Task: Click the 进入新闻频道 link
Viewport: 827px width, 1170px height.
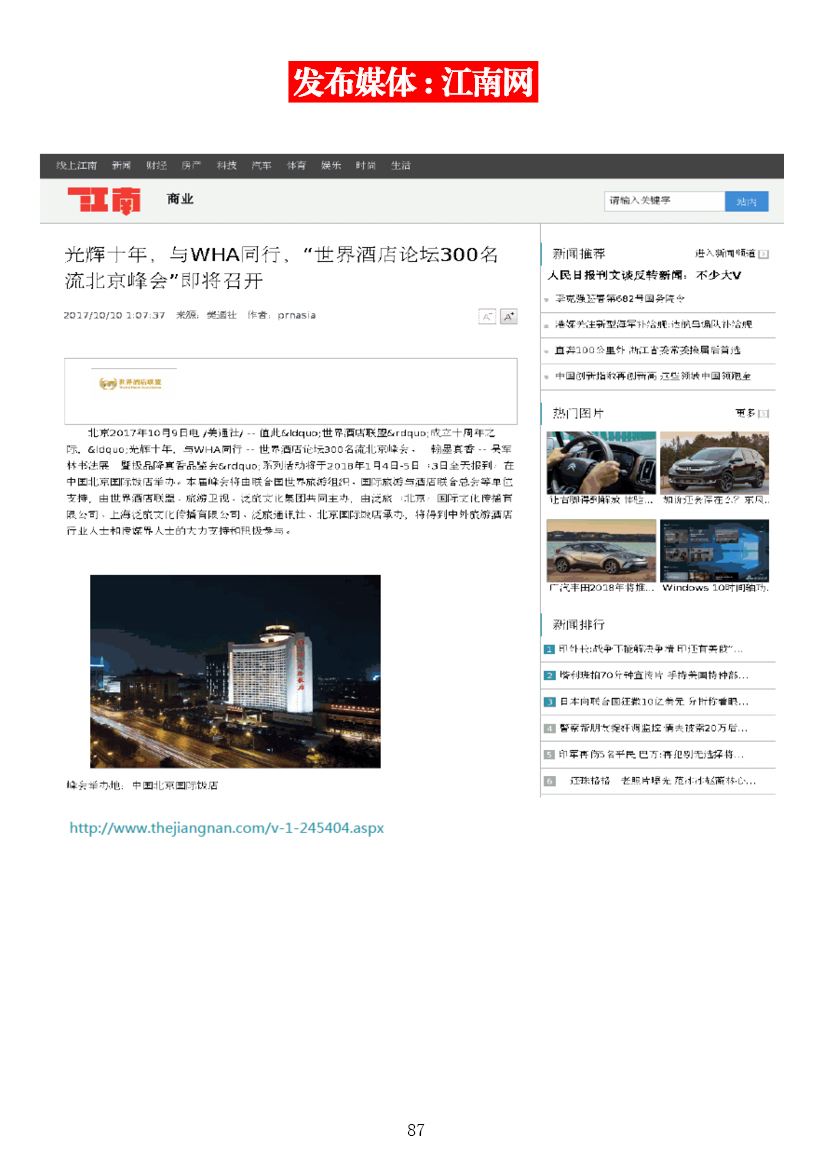Action: (725, 254)
